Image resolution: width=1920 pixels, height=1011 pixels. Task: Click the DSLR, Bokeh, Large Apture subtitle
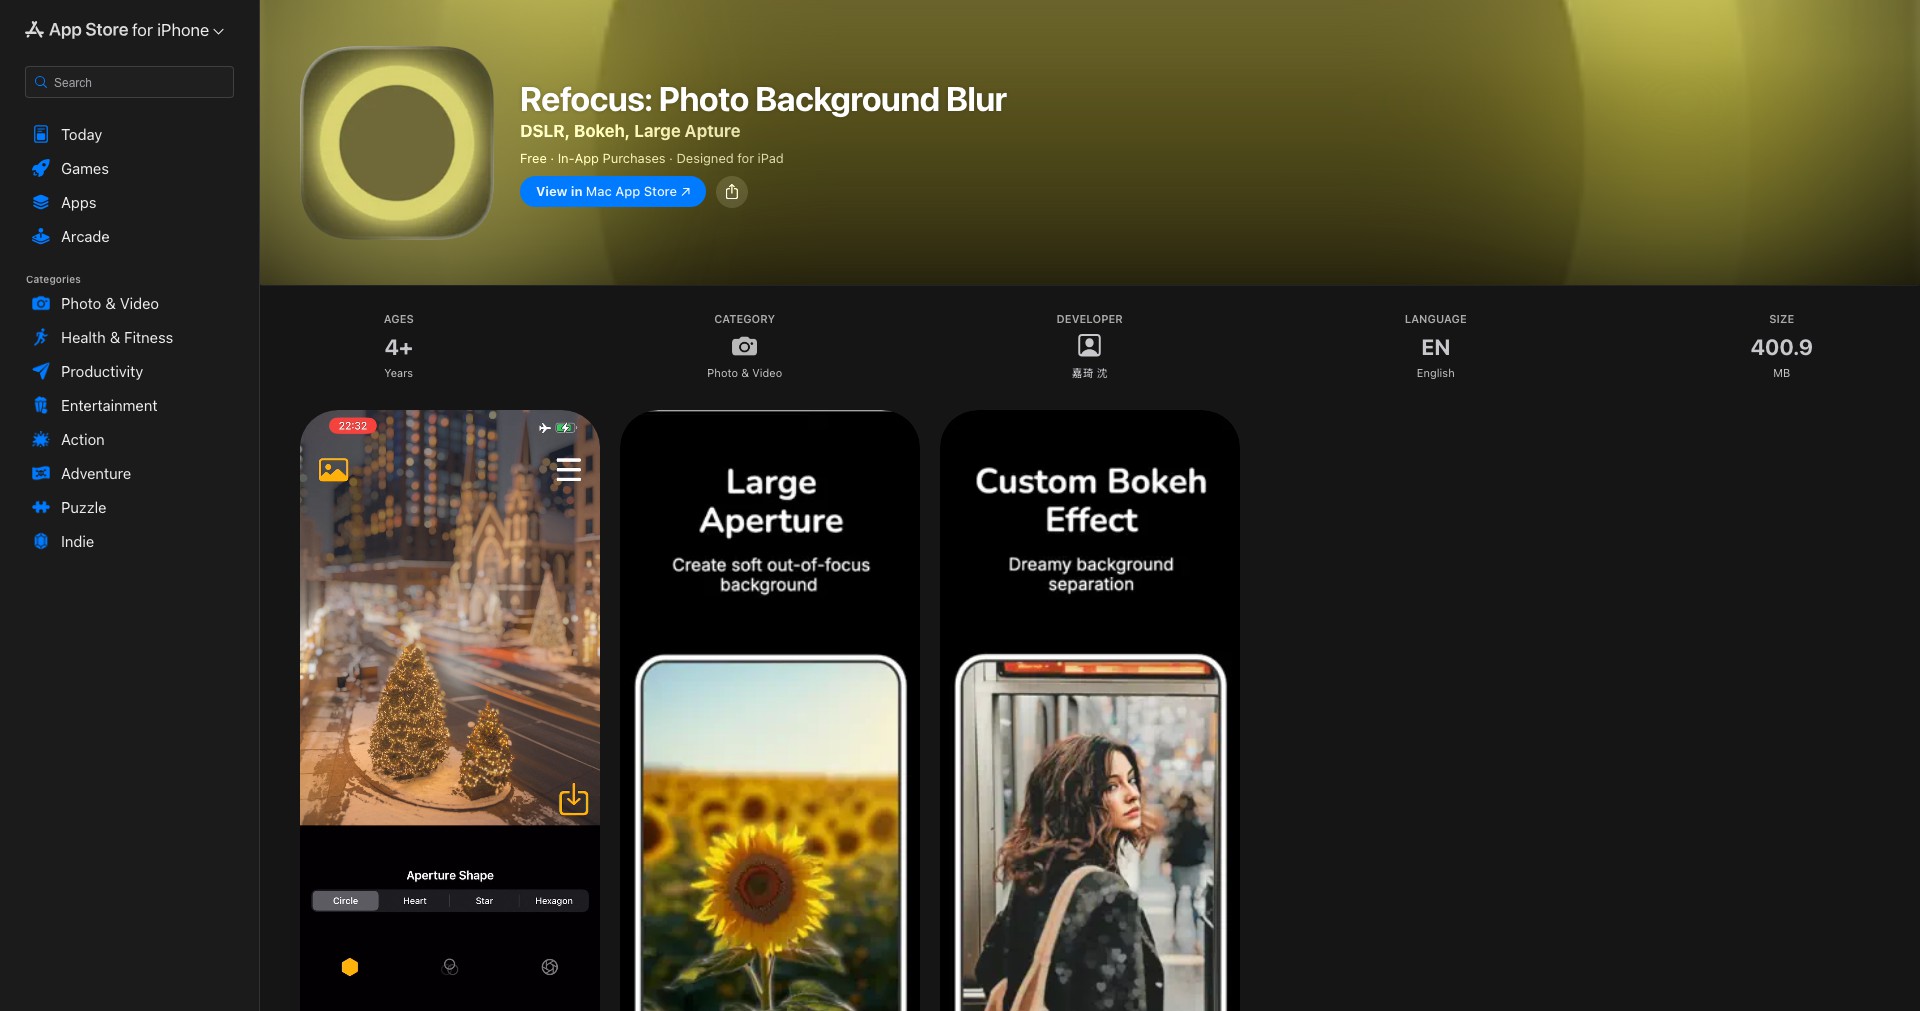coord(630,131)
